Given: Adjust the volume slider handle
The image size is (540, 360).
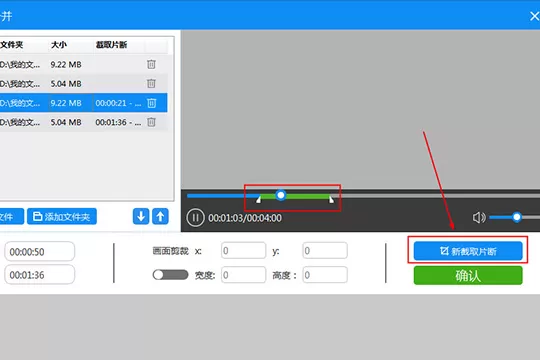Looking at the screenshot, I should point(517,217).
